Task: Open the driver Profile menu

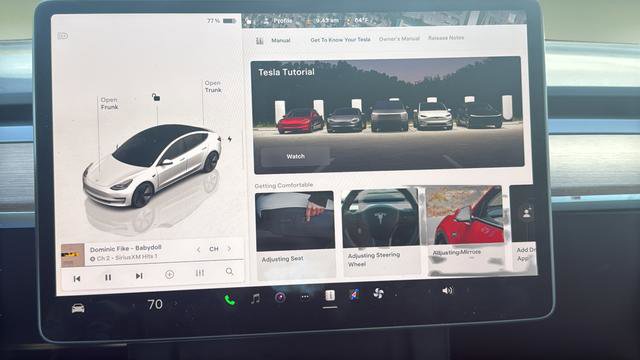Action: [278, 20]
